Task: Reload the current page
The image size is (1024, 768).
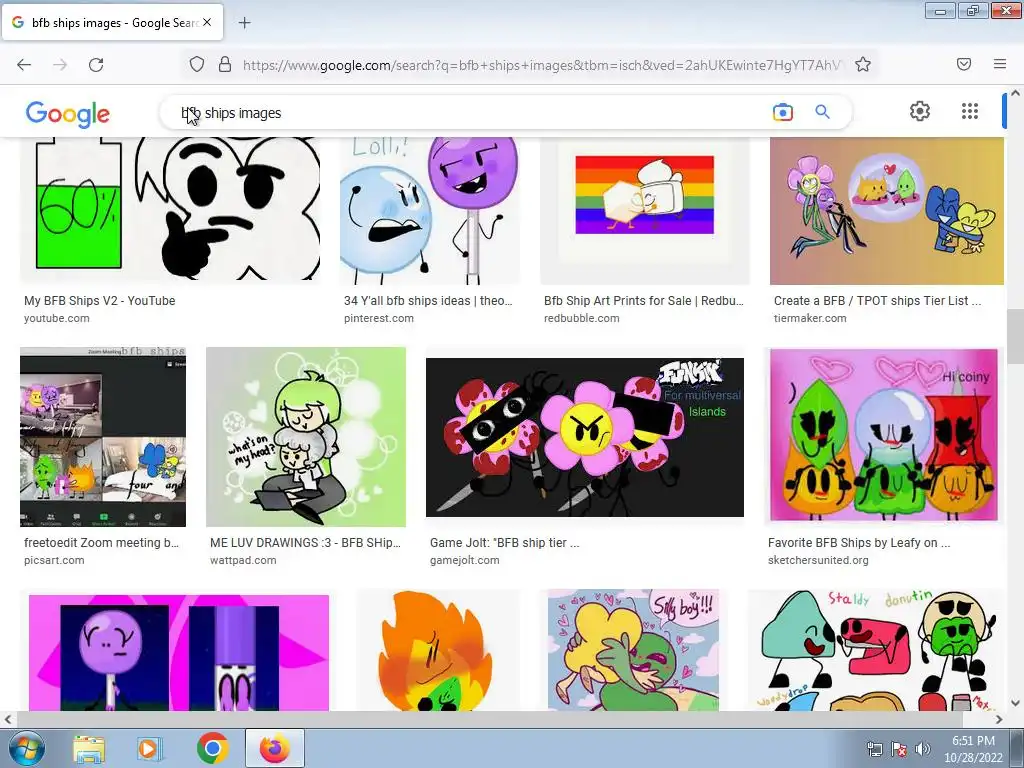Action: (96, 65)
